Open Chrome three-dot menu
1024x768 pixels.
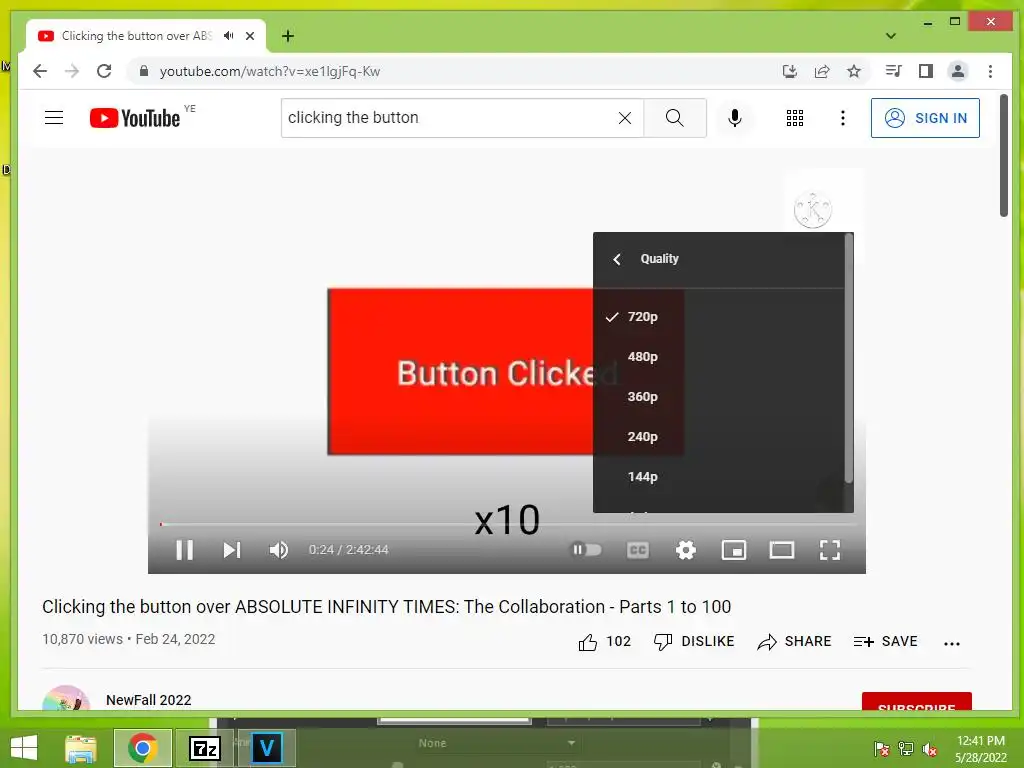[x=990, y=71]
